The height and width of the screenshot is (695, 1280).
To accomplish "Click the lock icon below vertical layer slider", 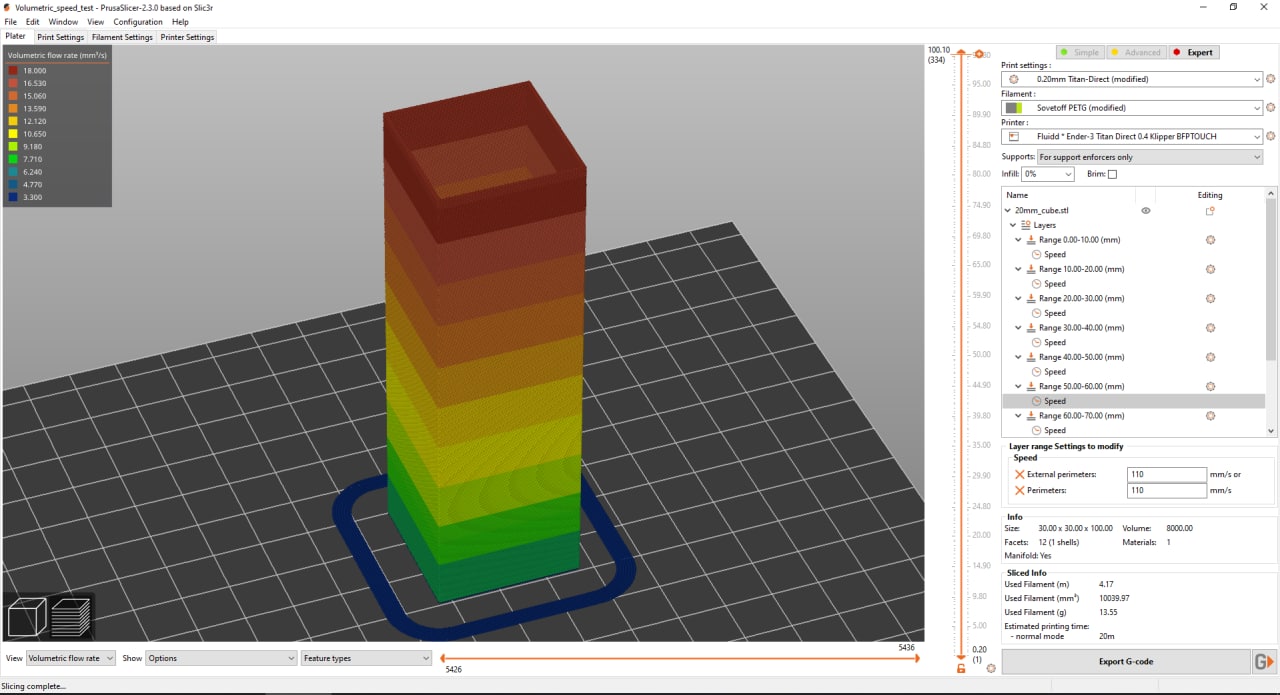I will (x=961, y=668).
